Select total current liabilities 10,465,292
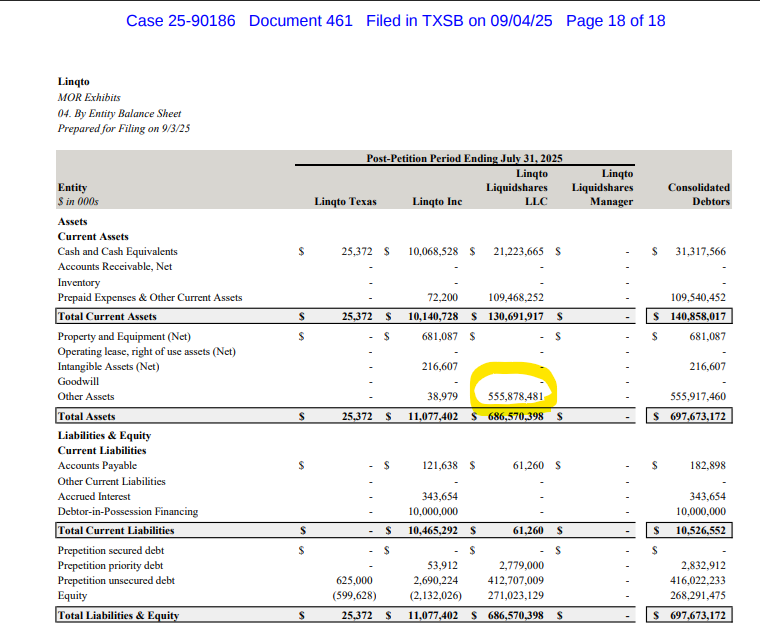 433,530
